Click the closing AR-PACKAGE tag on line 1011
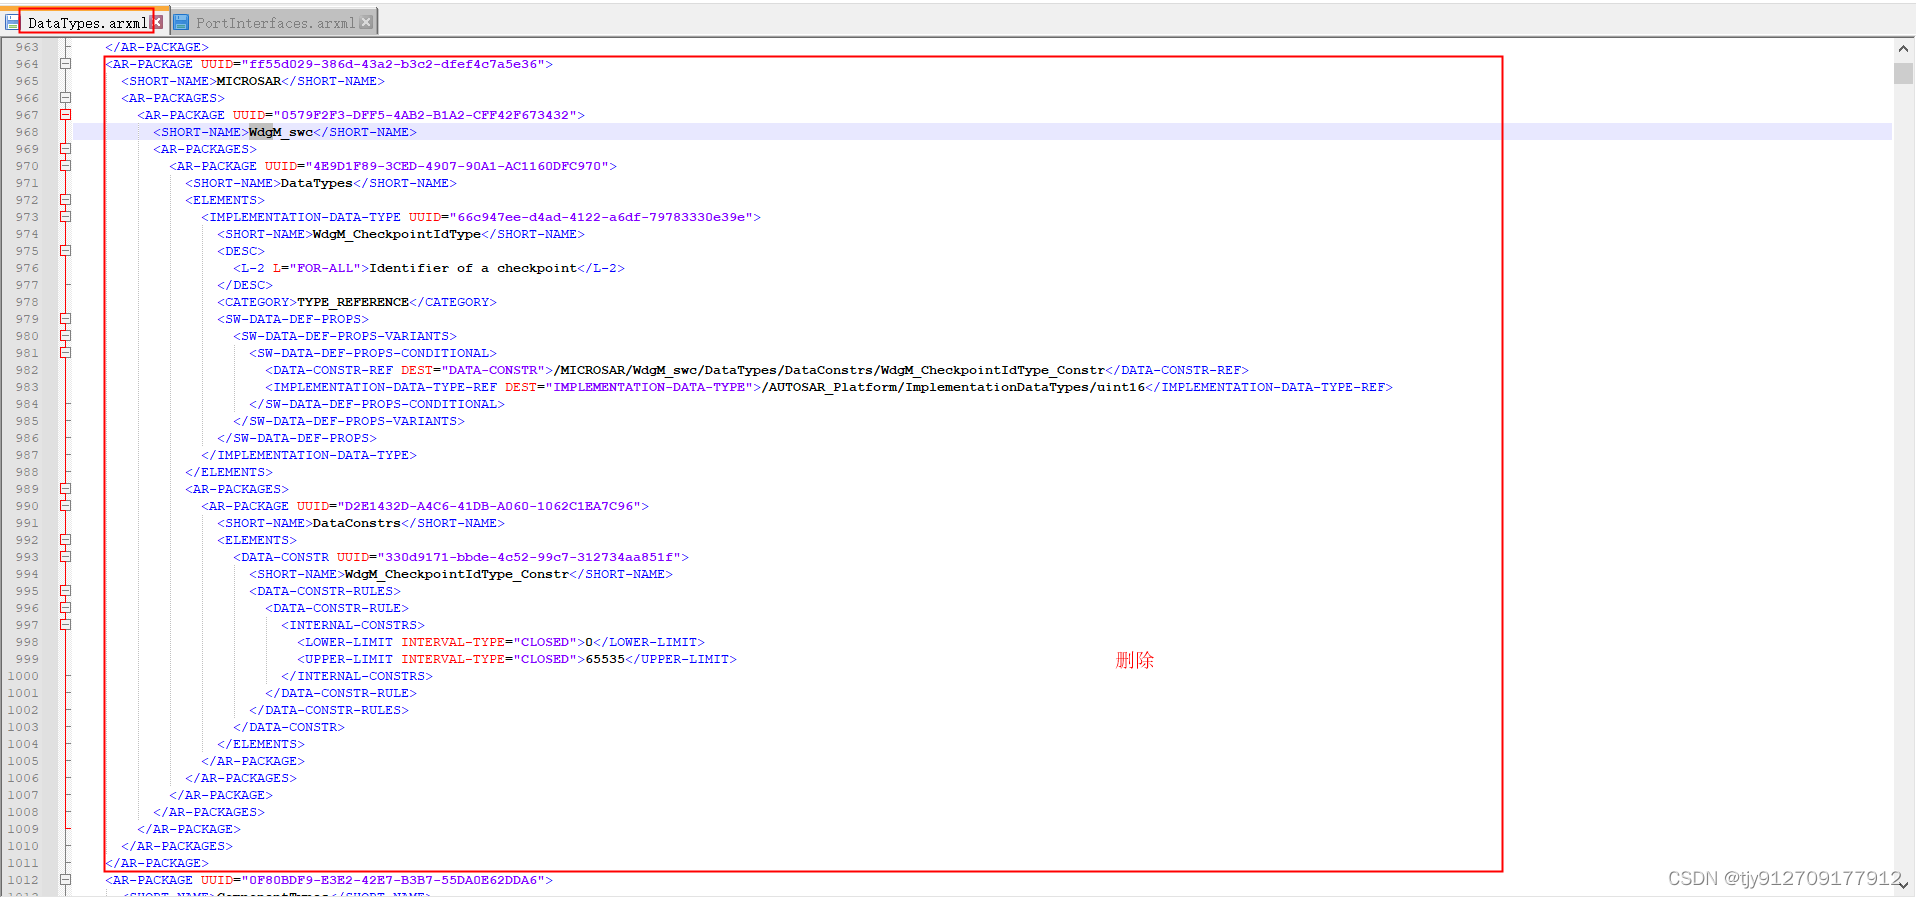 (157, 863)
